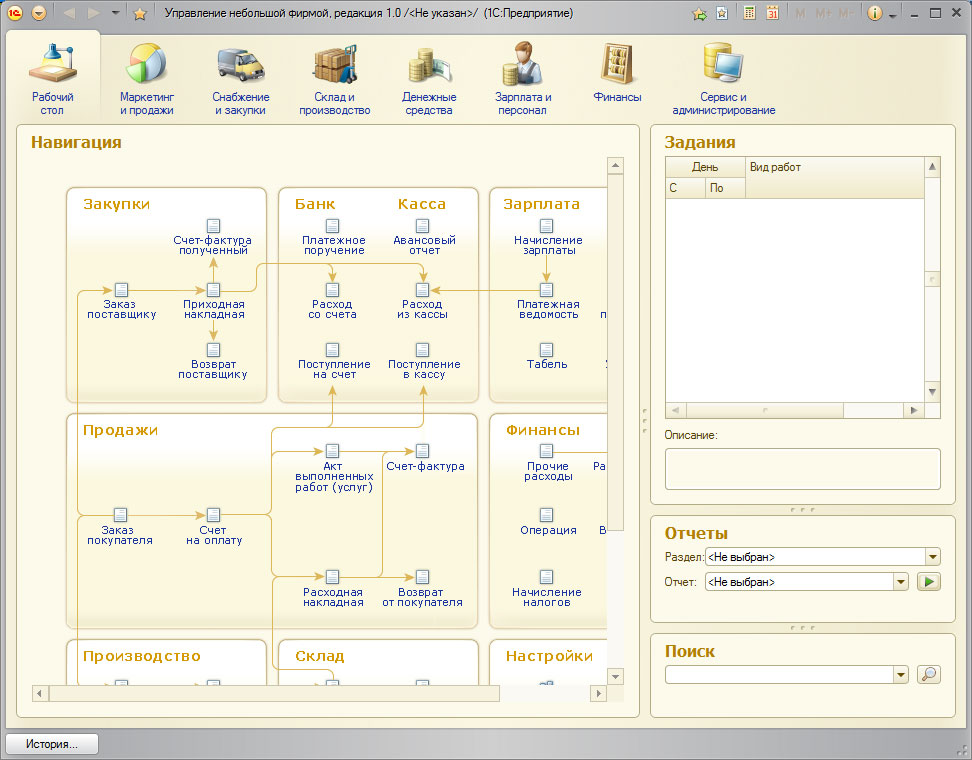Open the Зарплата и персонал section
Image resolution: width=972 pixels, height=760 pixels.
tap(523, 78)
